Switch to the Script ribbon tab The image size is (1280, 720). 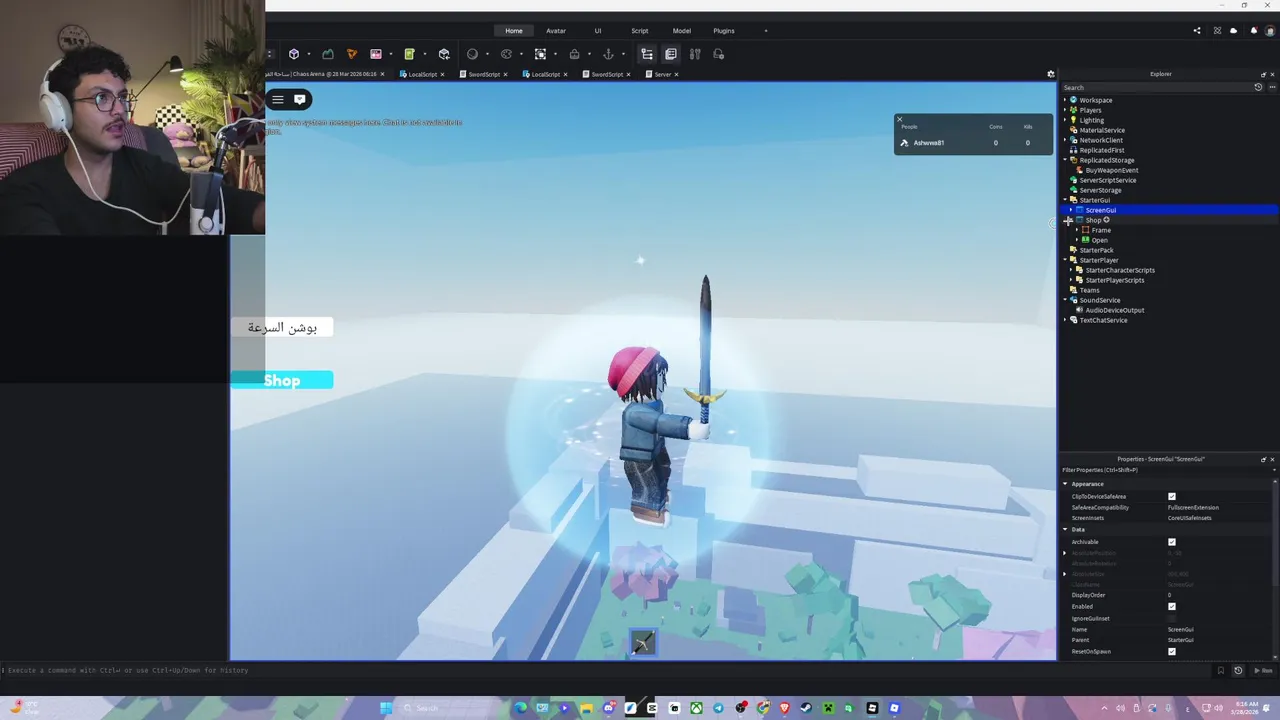point(639,31)
